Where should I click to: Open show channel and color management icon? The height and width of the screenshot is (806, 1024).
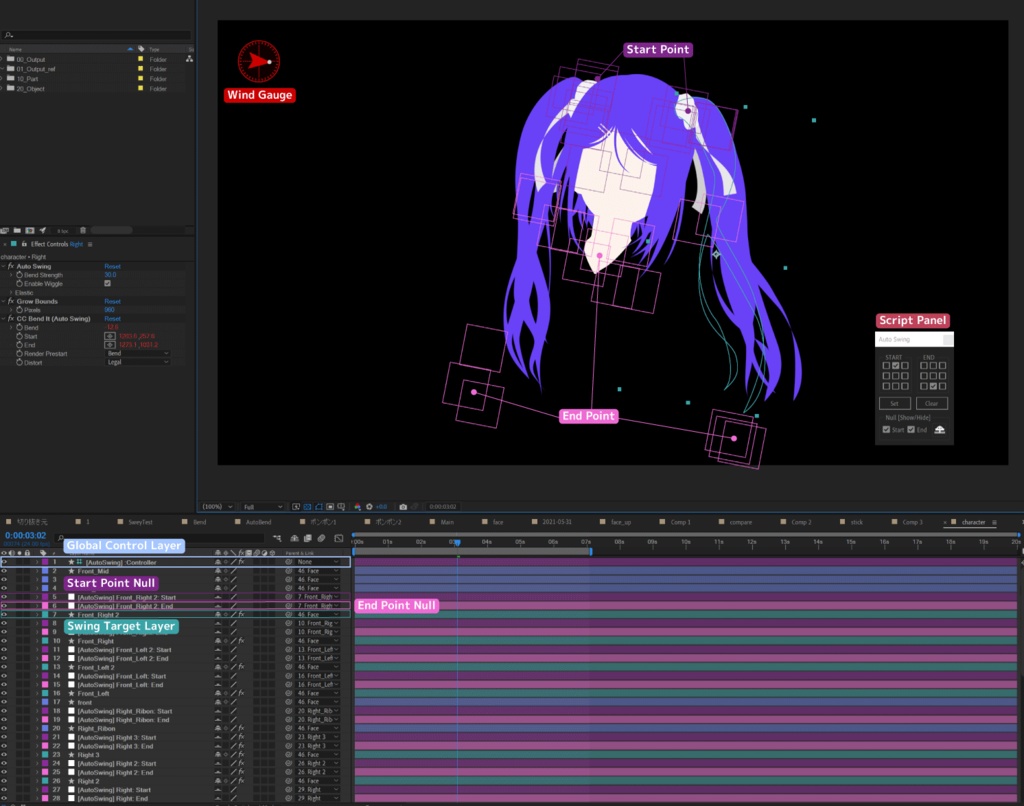tap(357, 506)
